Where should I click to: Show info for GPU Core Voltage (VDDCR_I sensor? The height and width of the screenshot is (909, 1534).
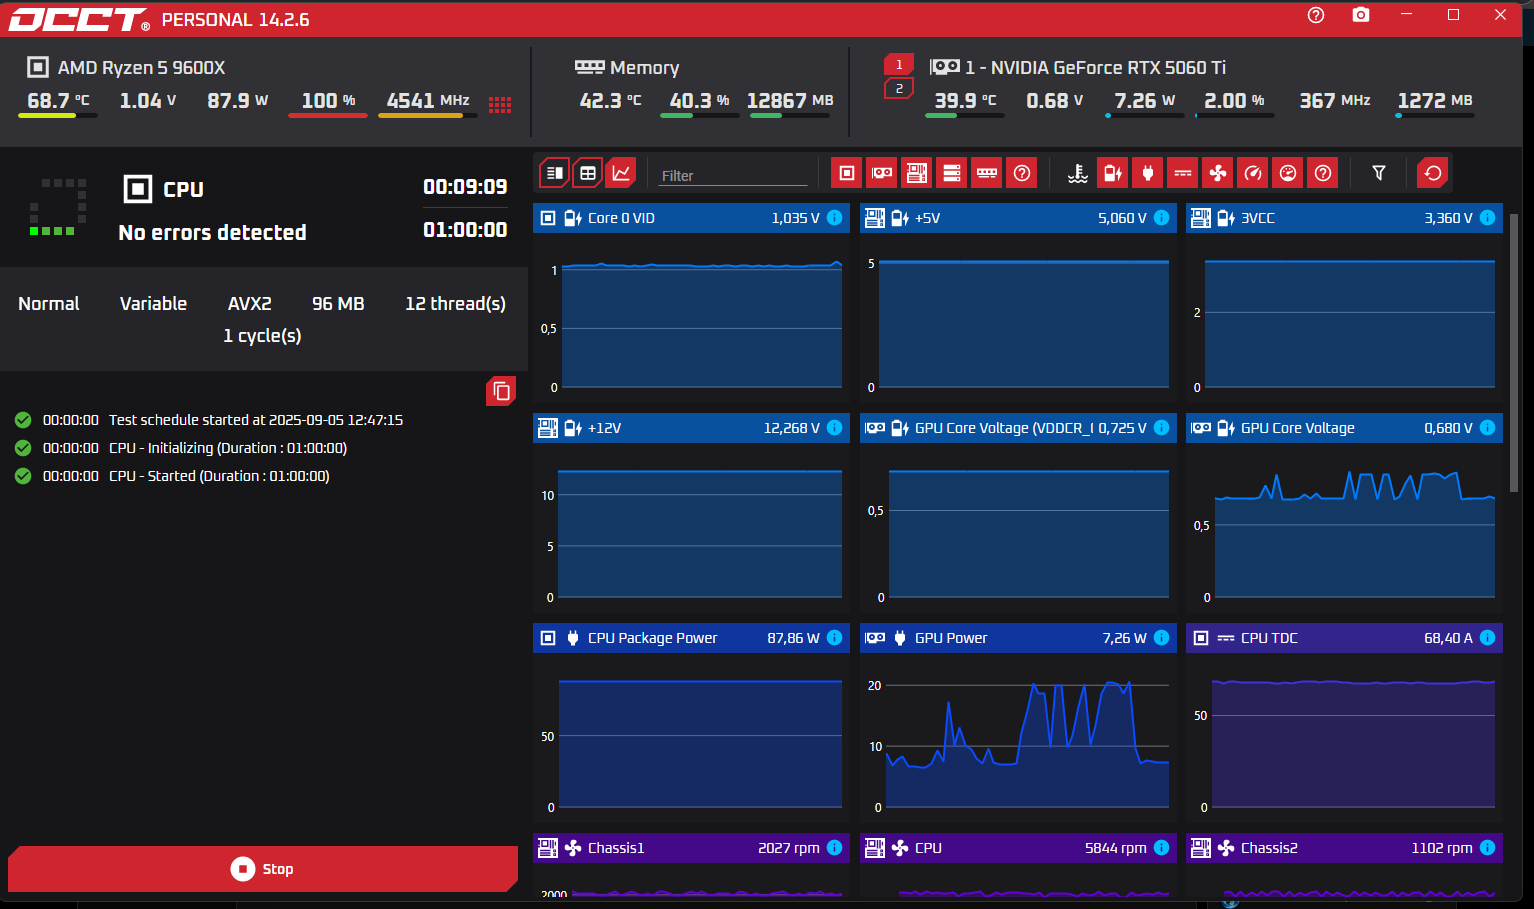[x=1162, y=428]
